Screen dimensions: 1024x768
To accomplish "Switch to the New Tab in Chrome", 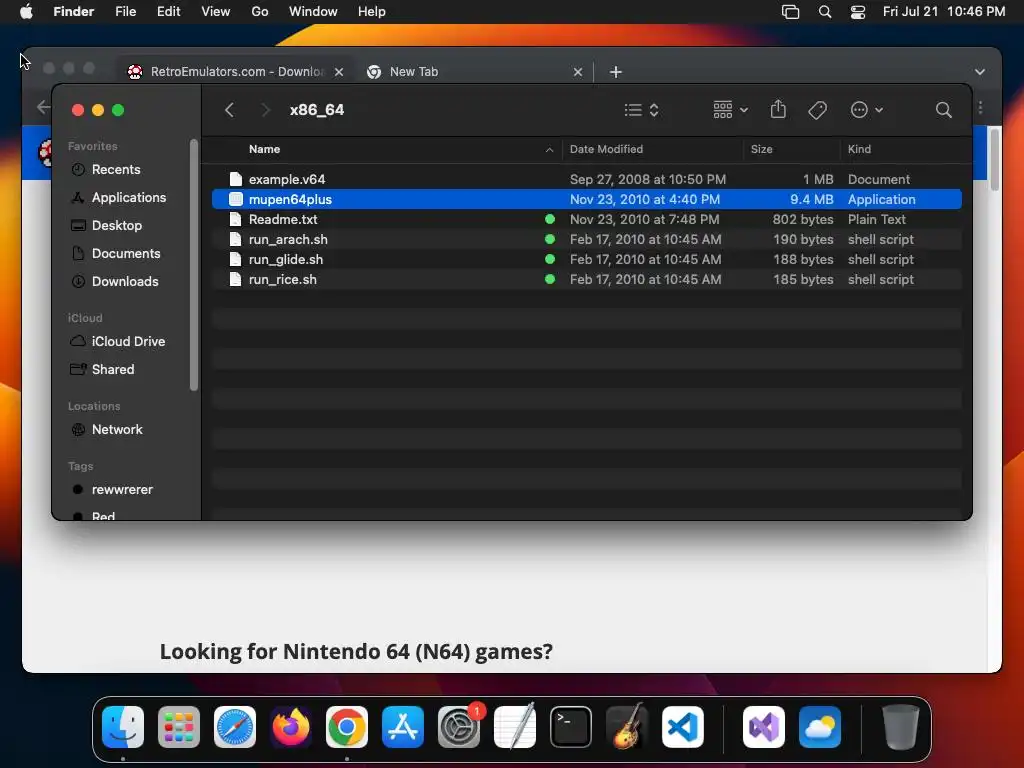I will (473, 72).
